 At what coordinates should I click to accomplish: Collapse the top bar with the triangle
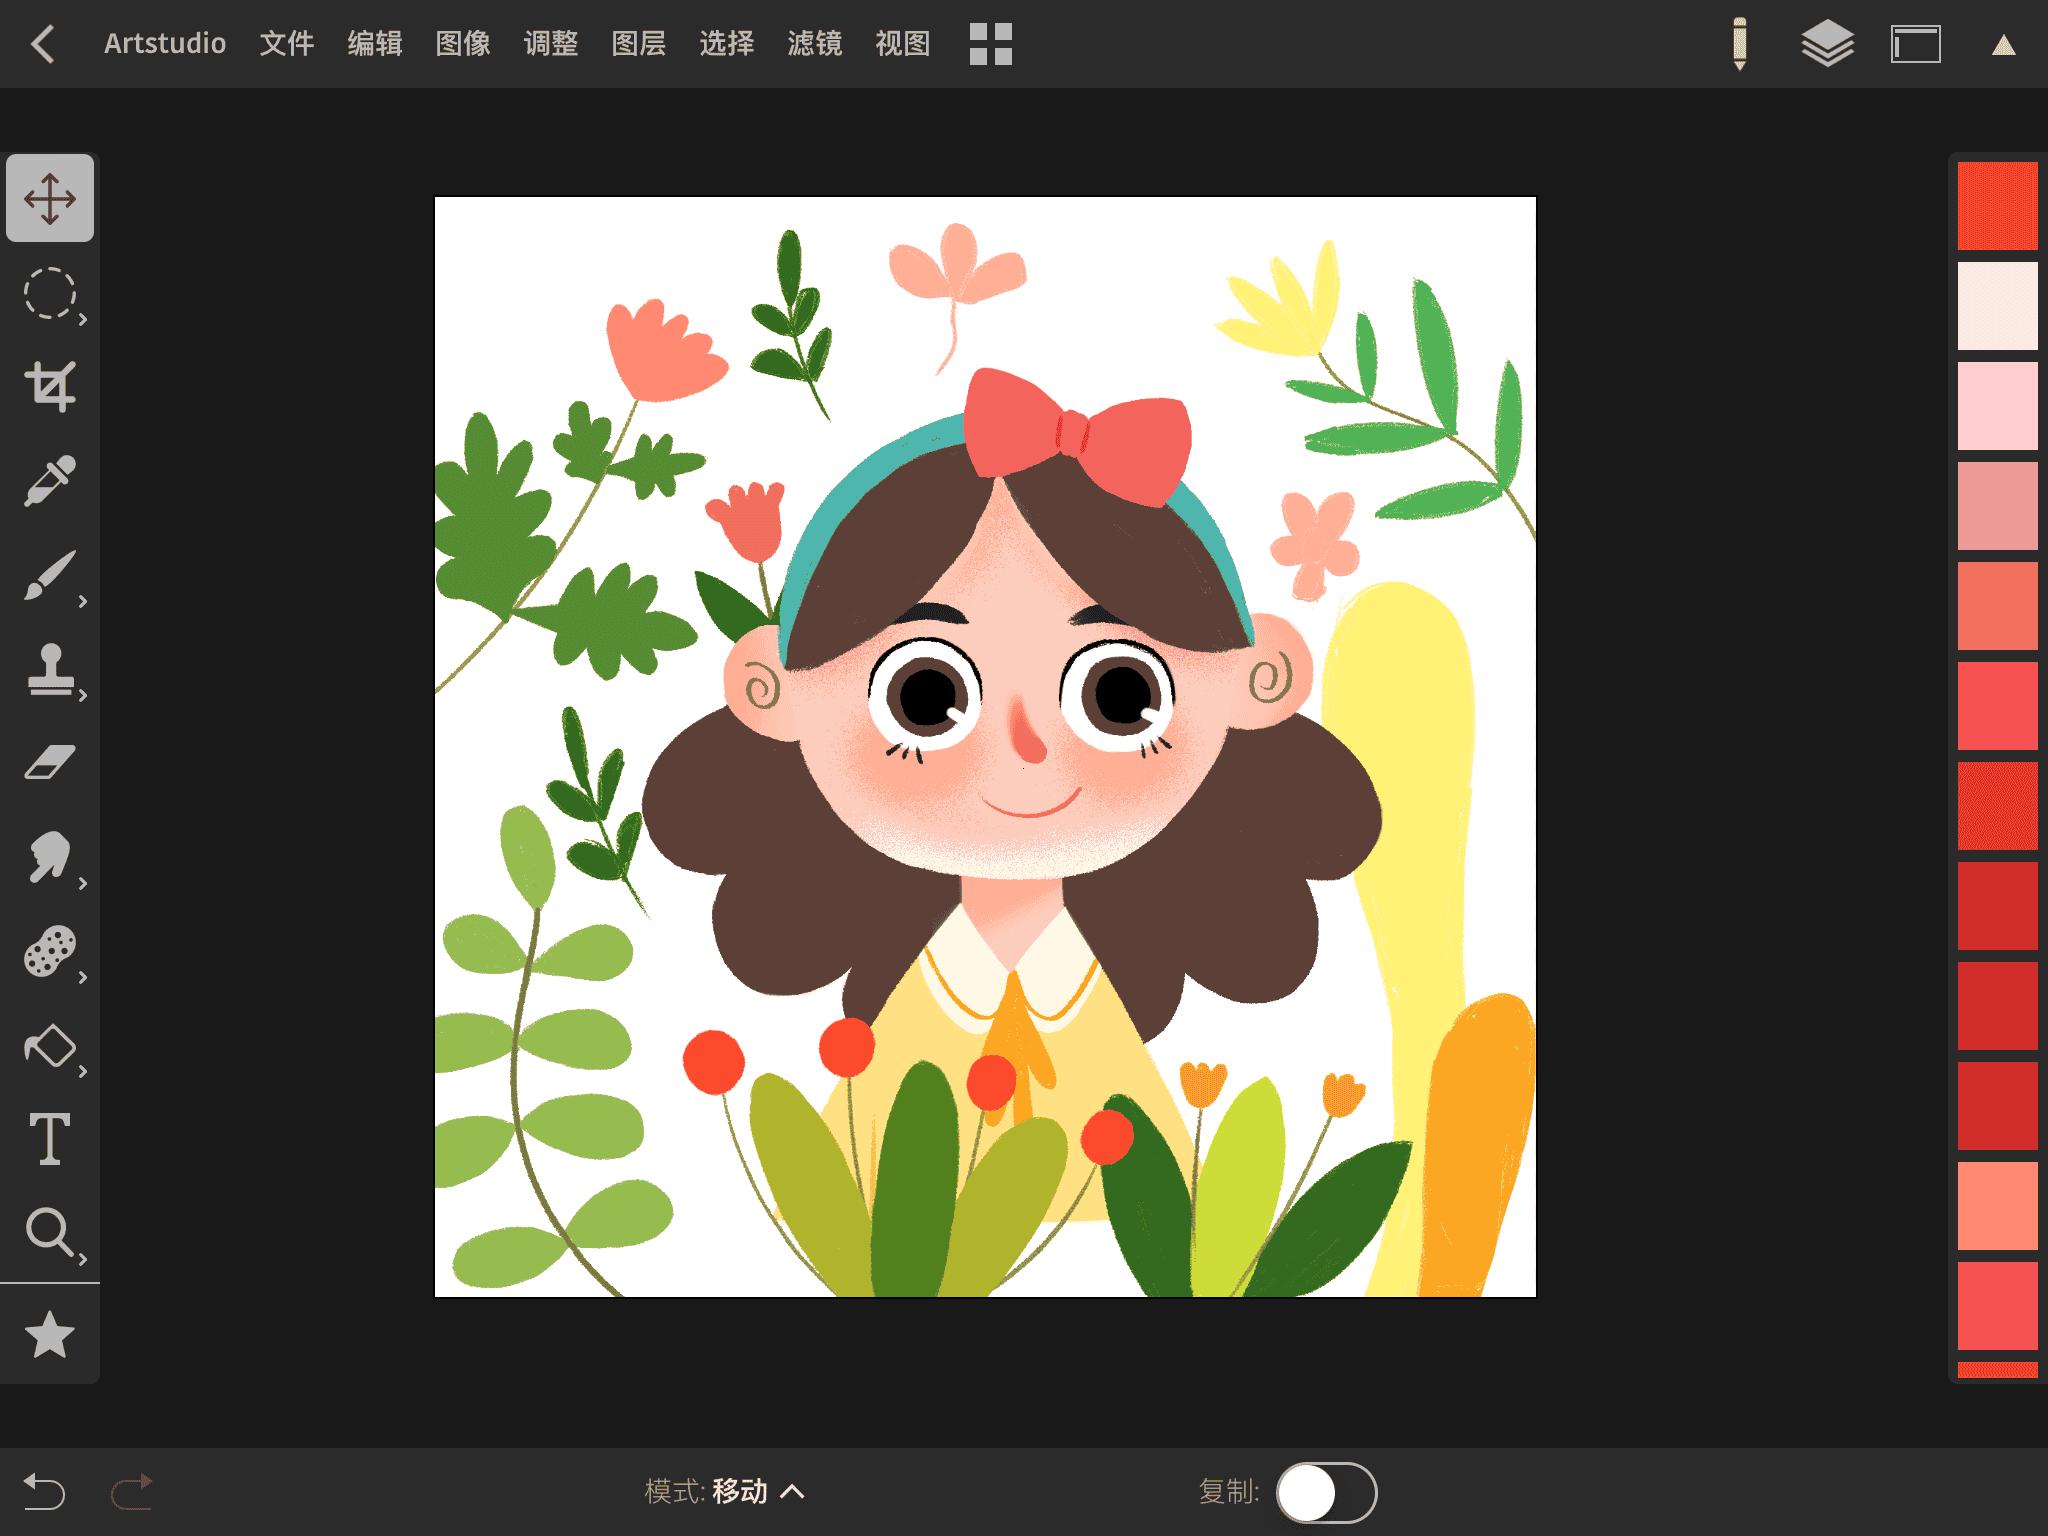coord(2003,45)
